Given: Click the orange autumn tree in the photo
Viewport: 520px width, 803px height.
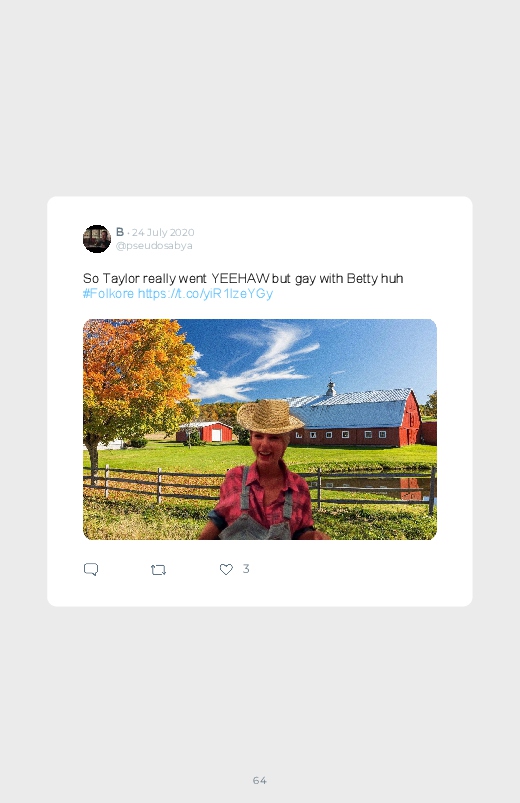Looking at the screenshot, I should (136, 382).
